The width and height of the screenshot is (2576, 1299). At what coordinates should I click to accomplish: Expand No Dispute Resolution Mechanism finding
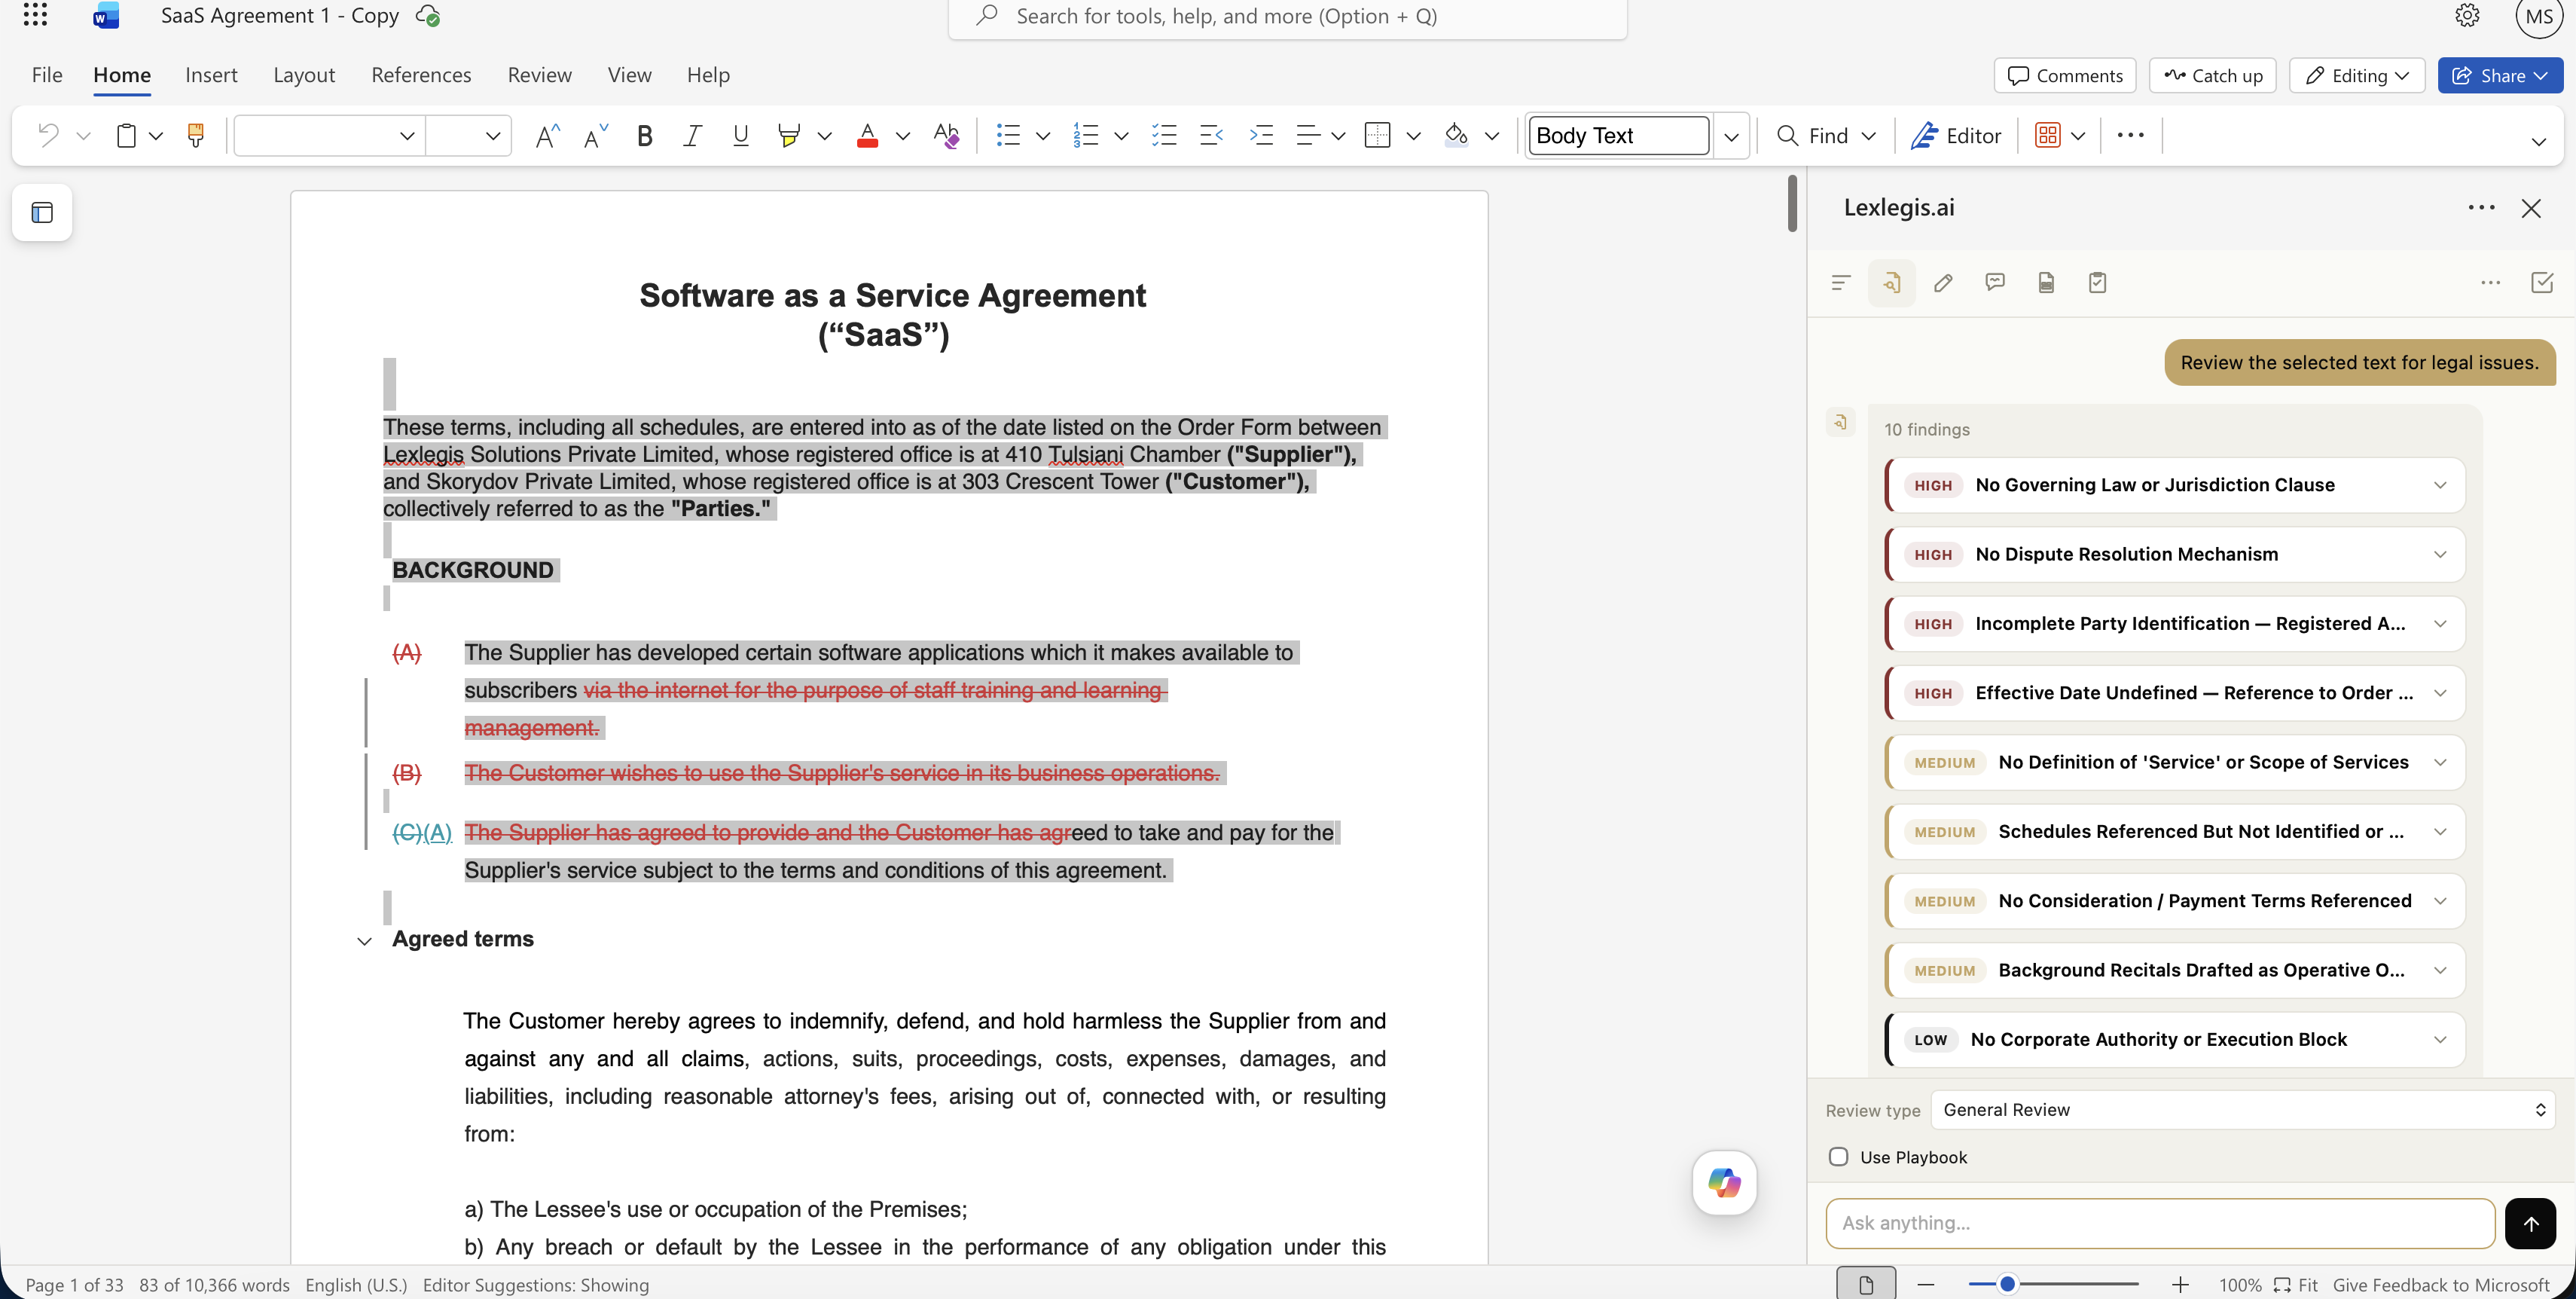click(2174, 554)
